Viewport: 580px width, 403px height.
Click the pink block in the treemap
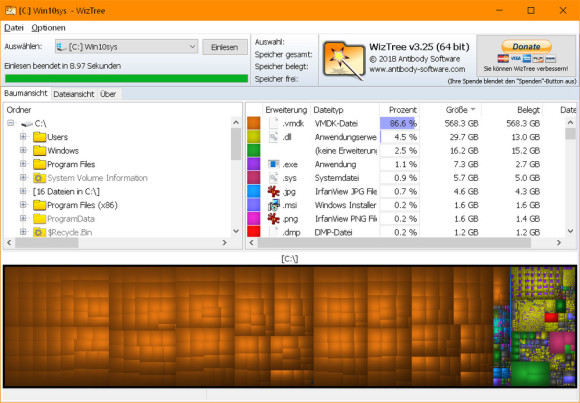point(562,341)
